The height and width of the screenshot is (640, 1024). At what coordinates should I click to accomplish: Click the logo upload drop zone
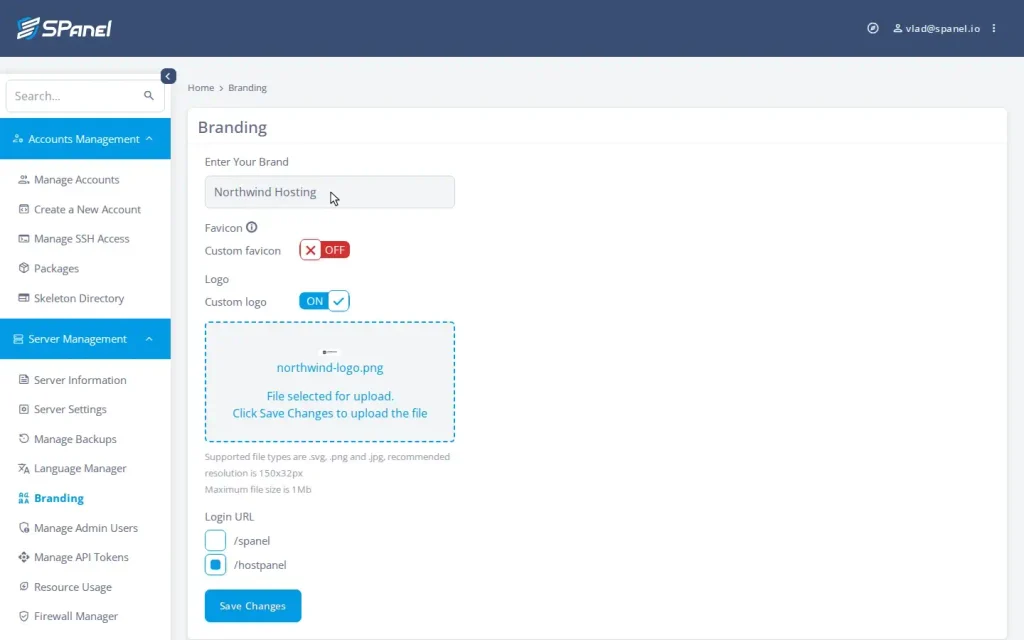330,382
